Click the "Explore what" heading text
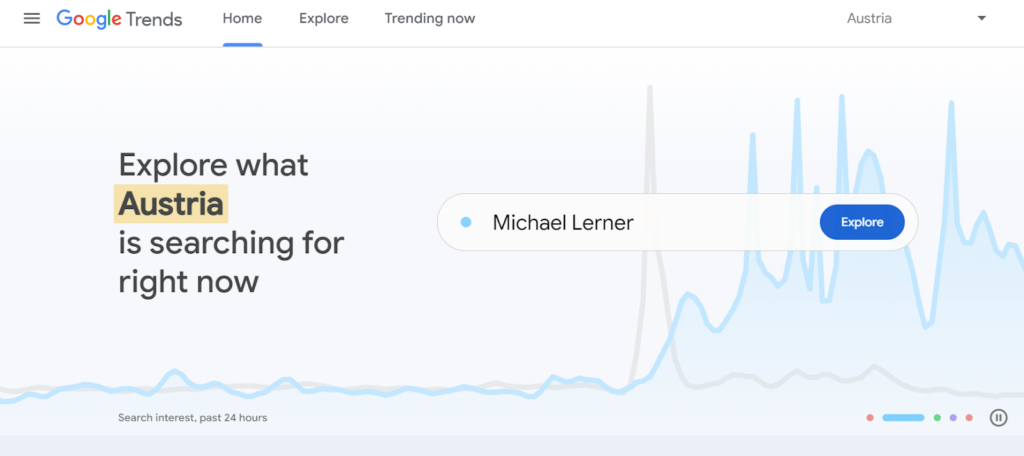1024x456 pixels. 213,164
